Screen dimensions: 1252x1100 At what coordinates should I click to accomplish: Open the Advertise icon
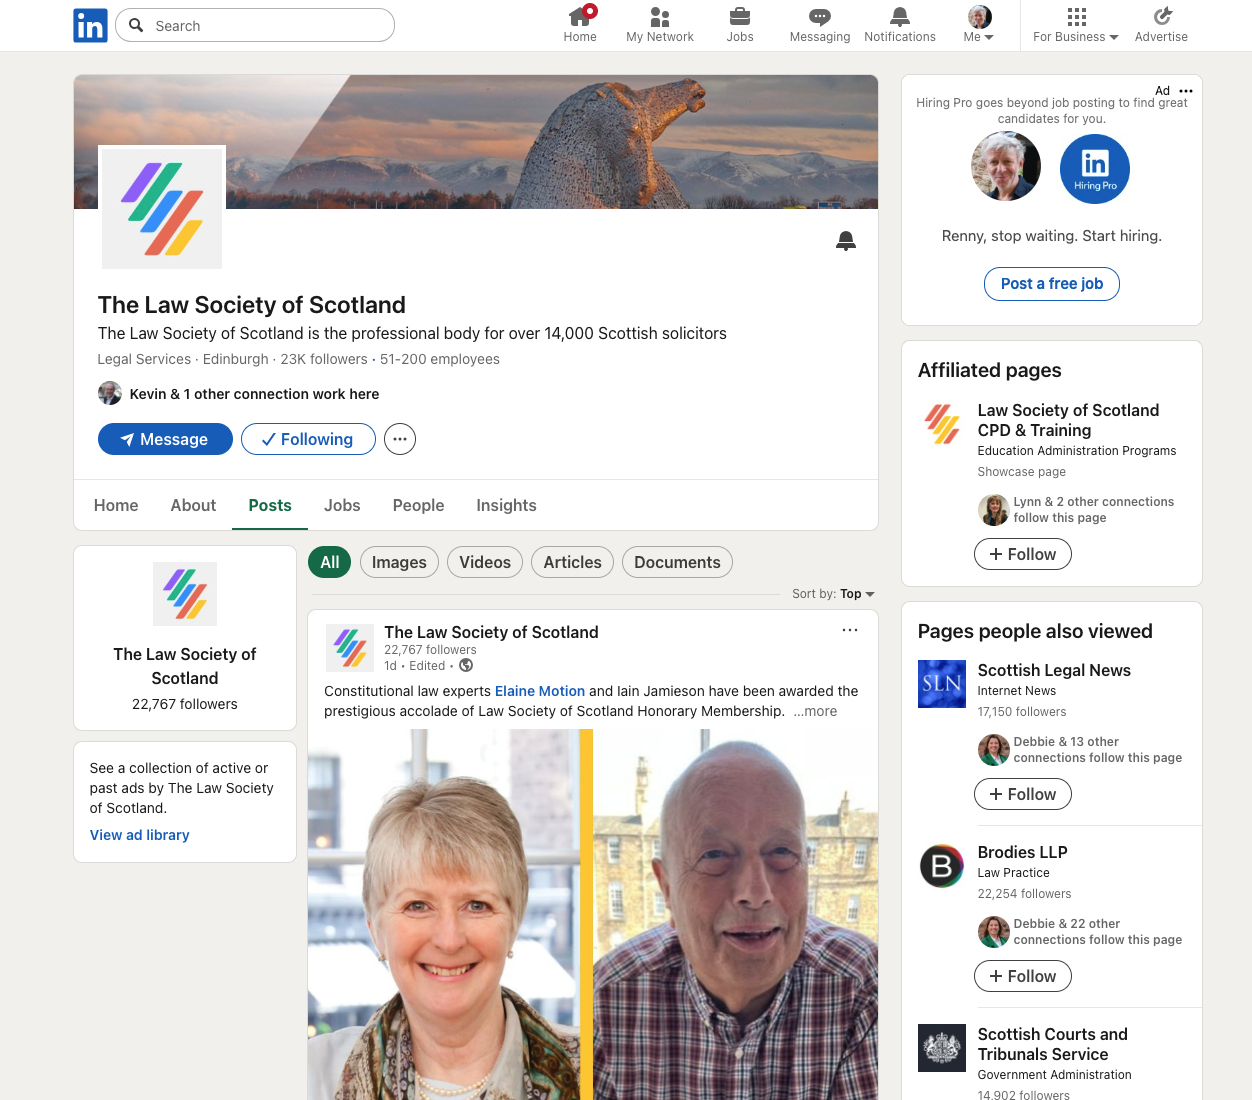pyautogui.click(x=1161, y=25)
